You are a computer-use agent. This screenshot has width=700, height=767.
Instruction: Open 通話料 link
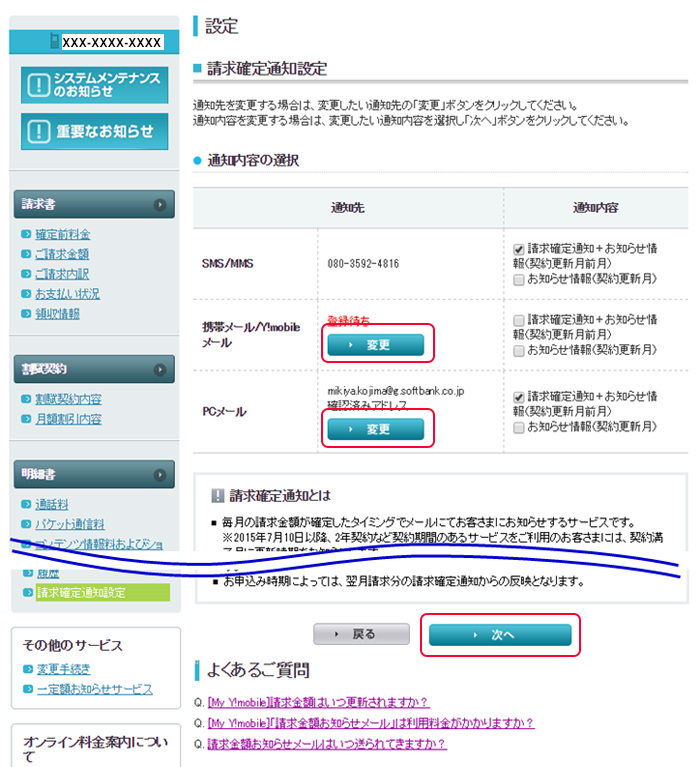pos(52,504)
